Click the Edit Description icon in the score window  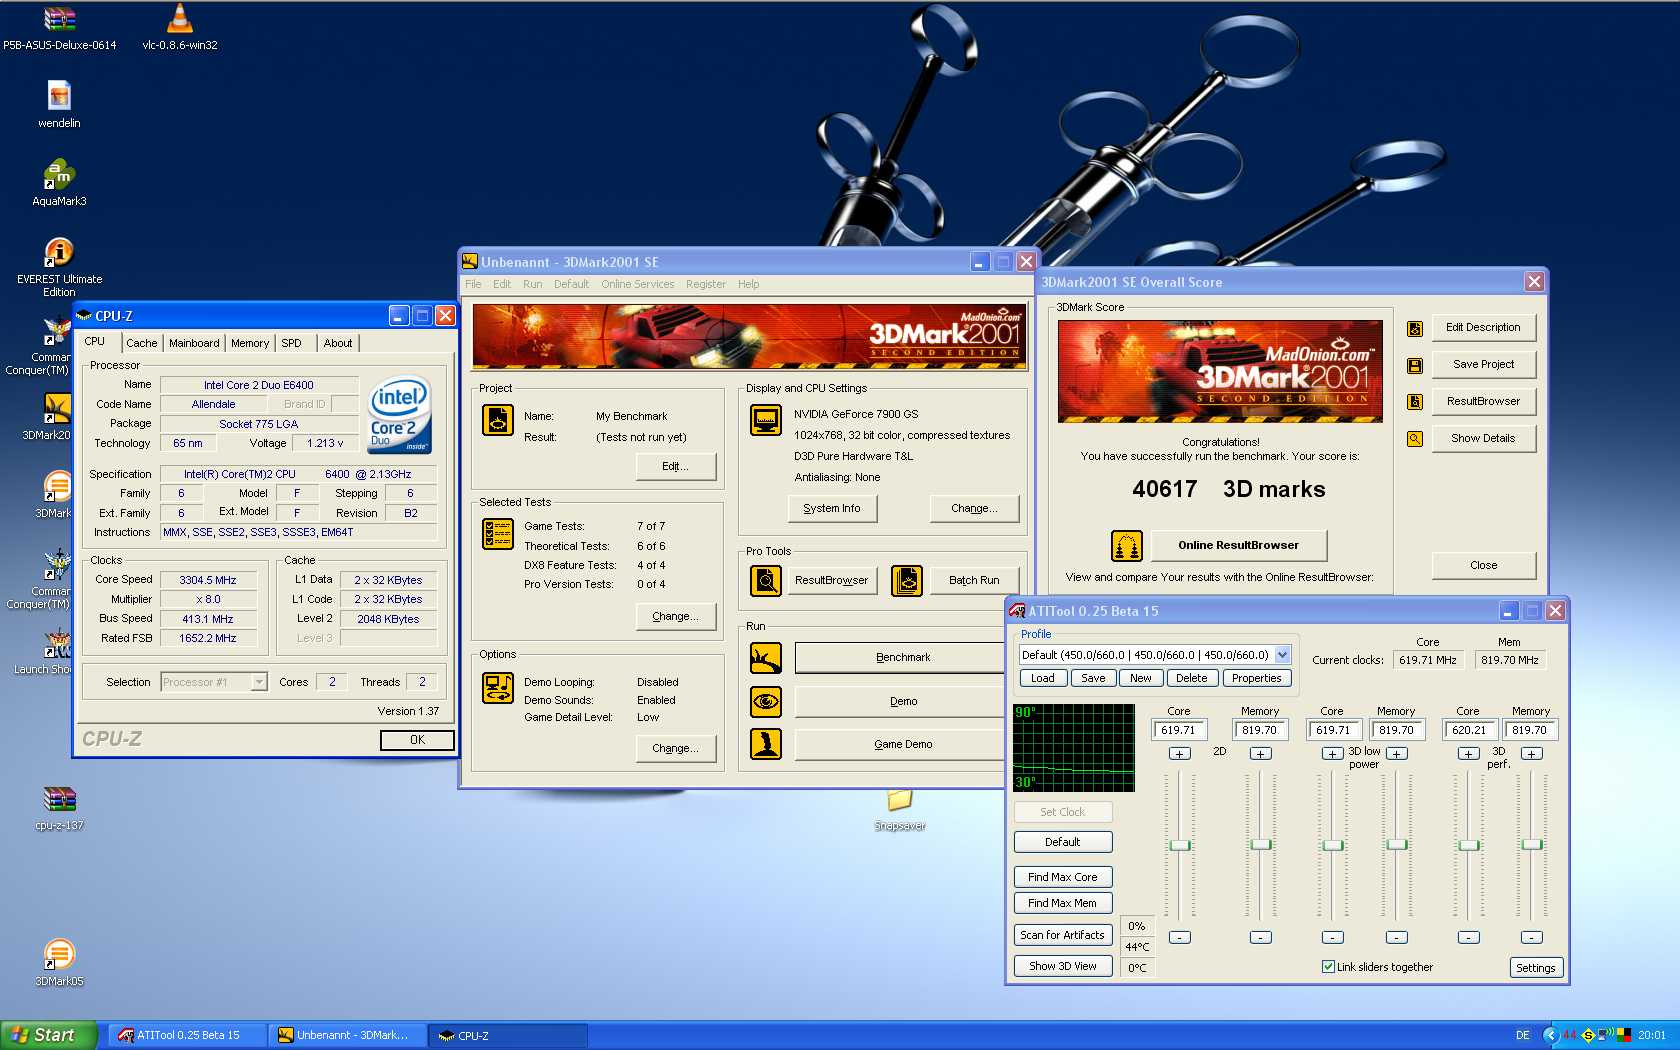(x=1415, y=328)
